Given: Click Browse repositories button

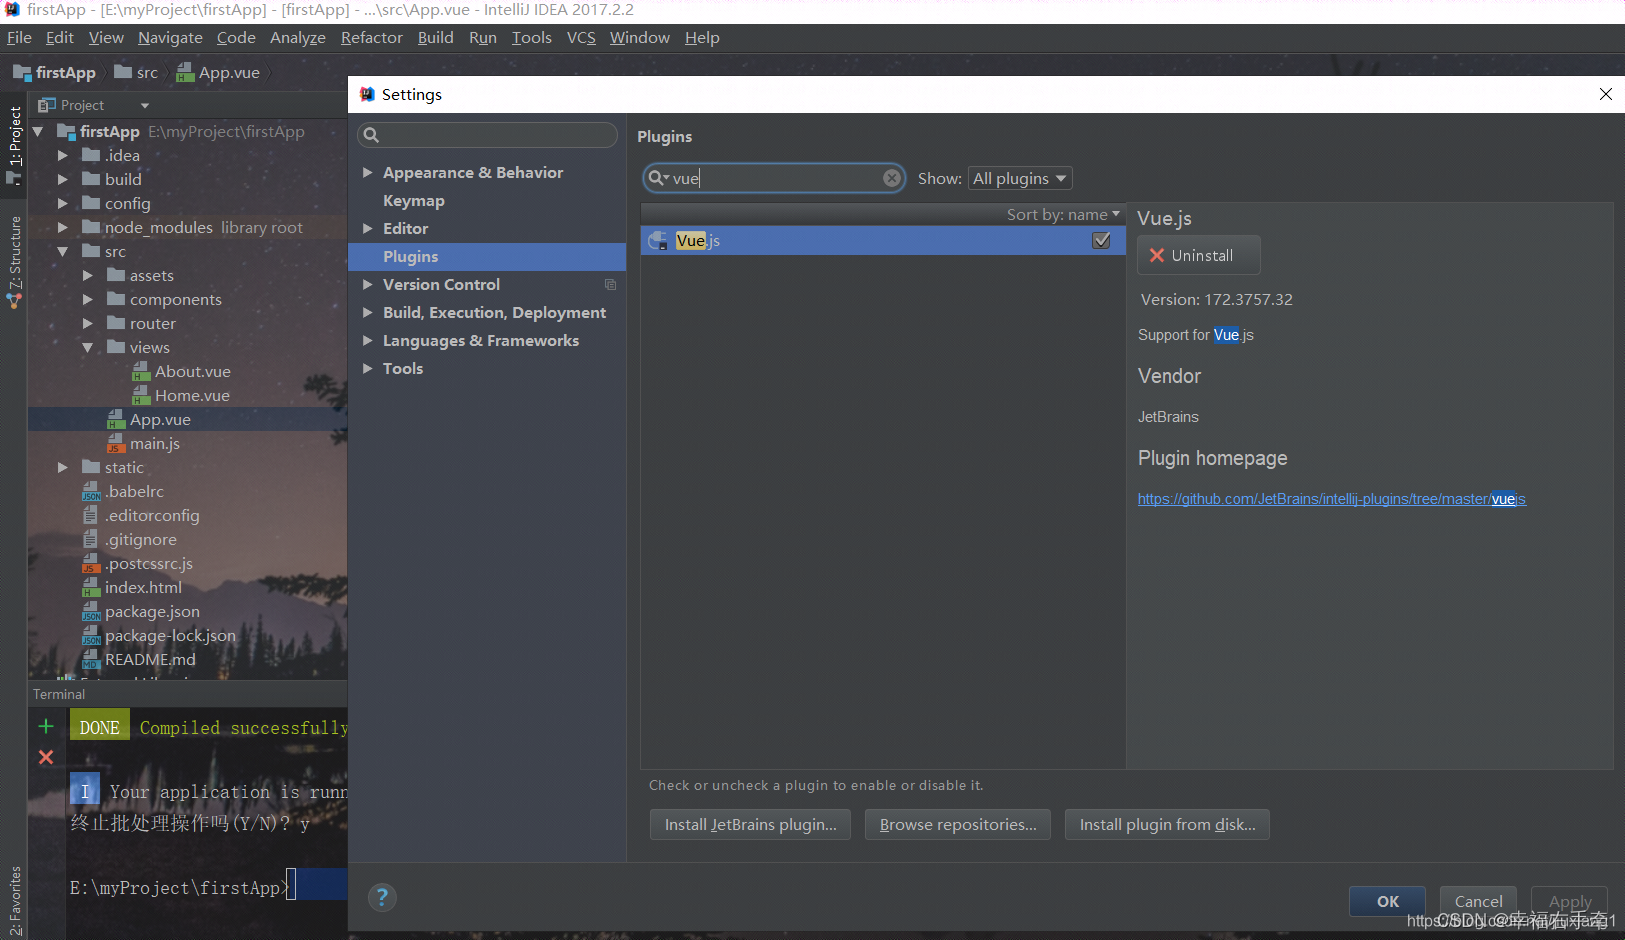Looking at the screenshot, I should pos(957,824).
